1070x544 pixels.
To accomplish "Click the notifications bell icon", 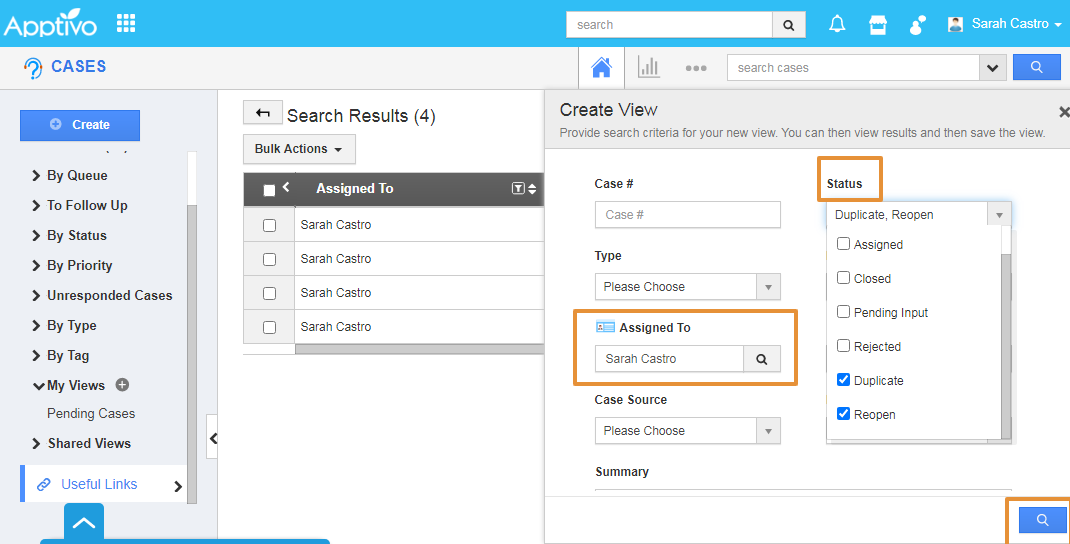I will point(837,25).
